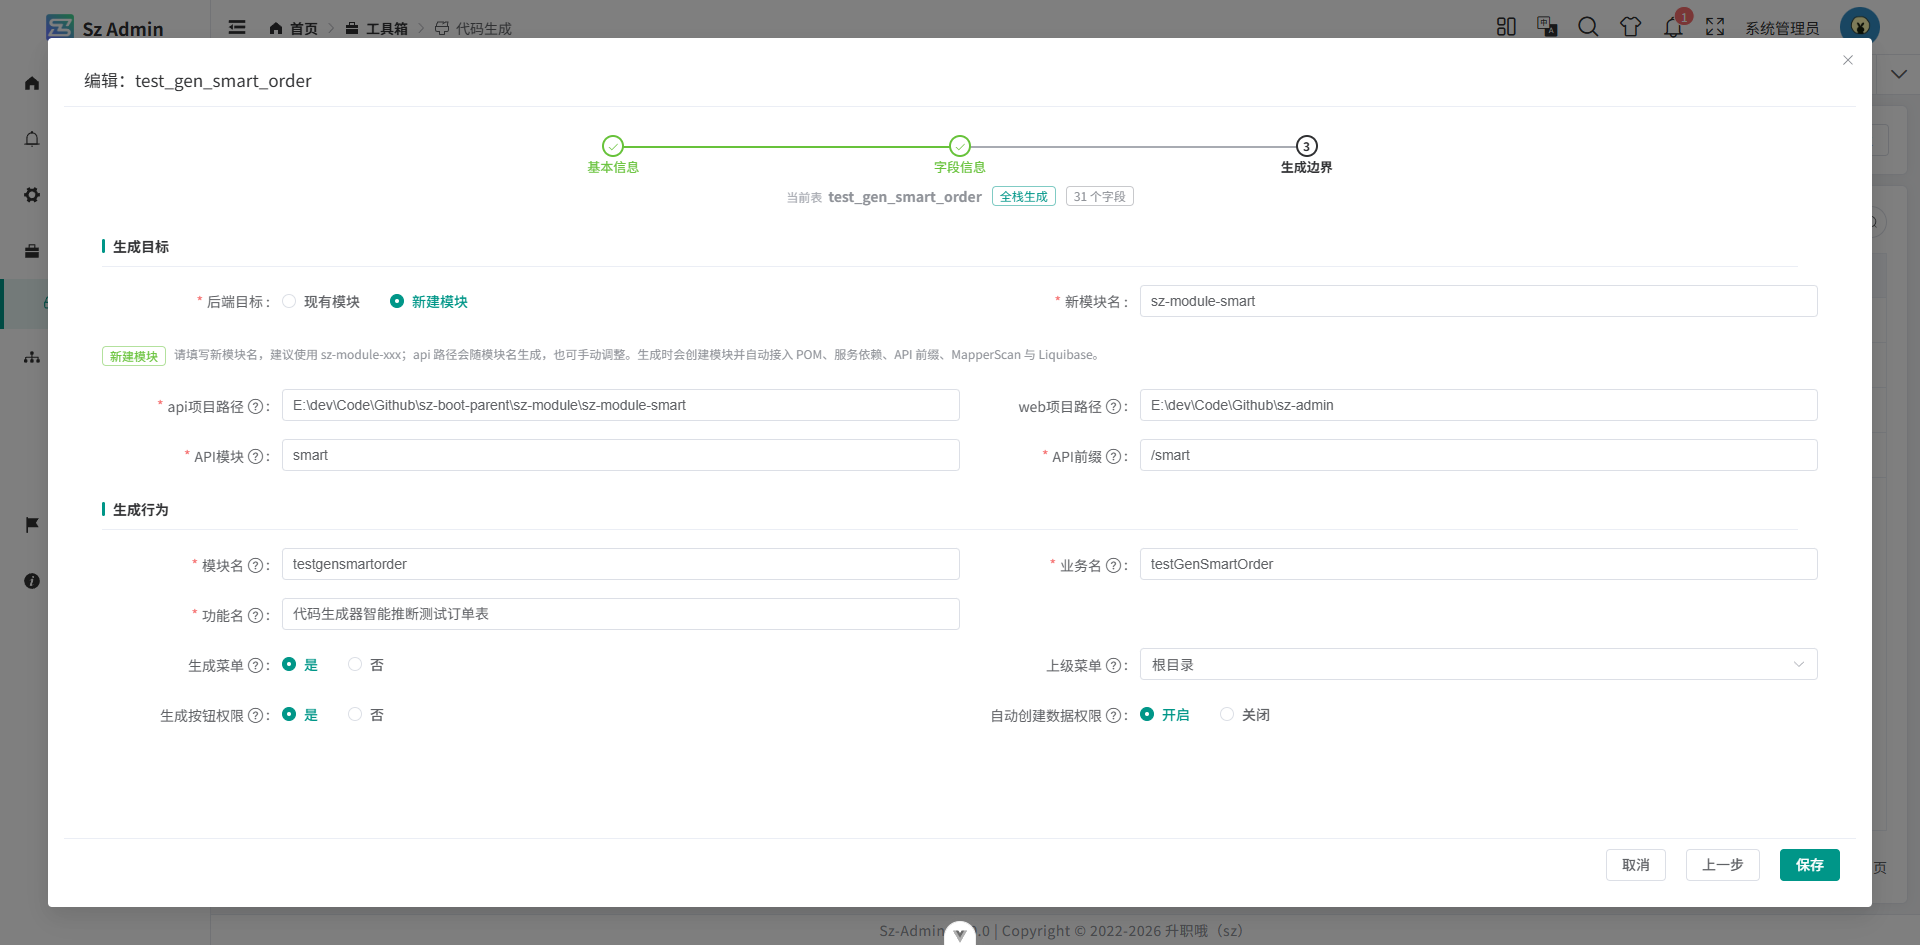Set 生成按钮权限 to 是
Screen dimensions: 1920x945
coord(300,714)
